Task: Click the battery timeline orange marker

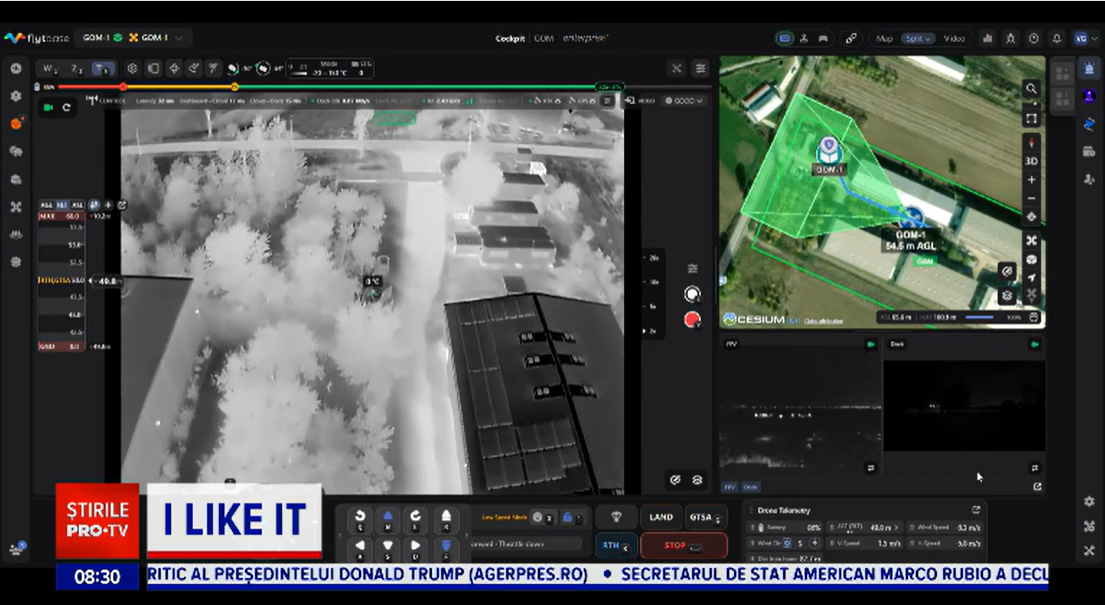Action: coord(235,87)
